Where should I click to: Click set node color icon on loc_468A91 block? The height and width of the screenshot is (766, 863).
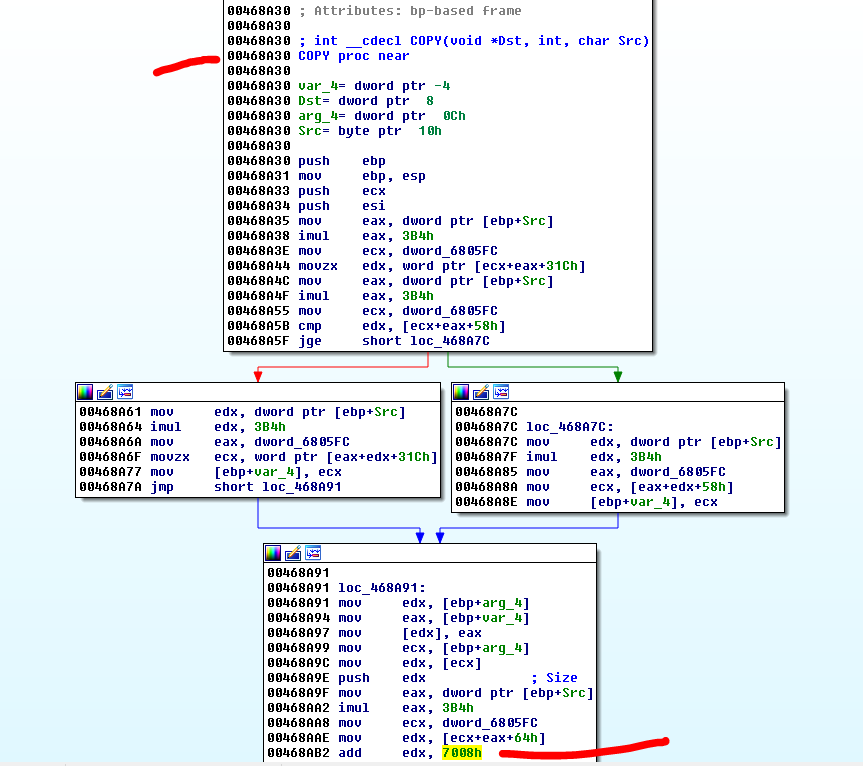(x=273, y=553)
